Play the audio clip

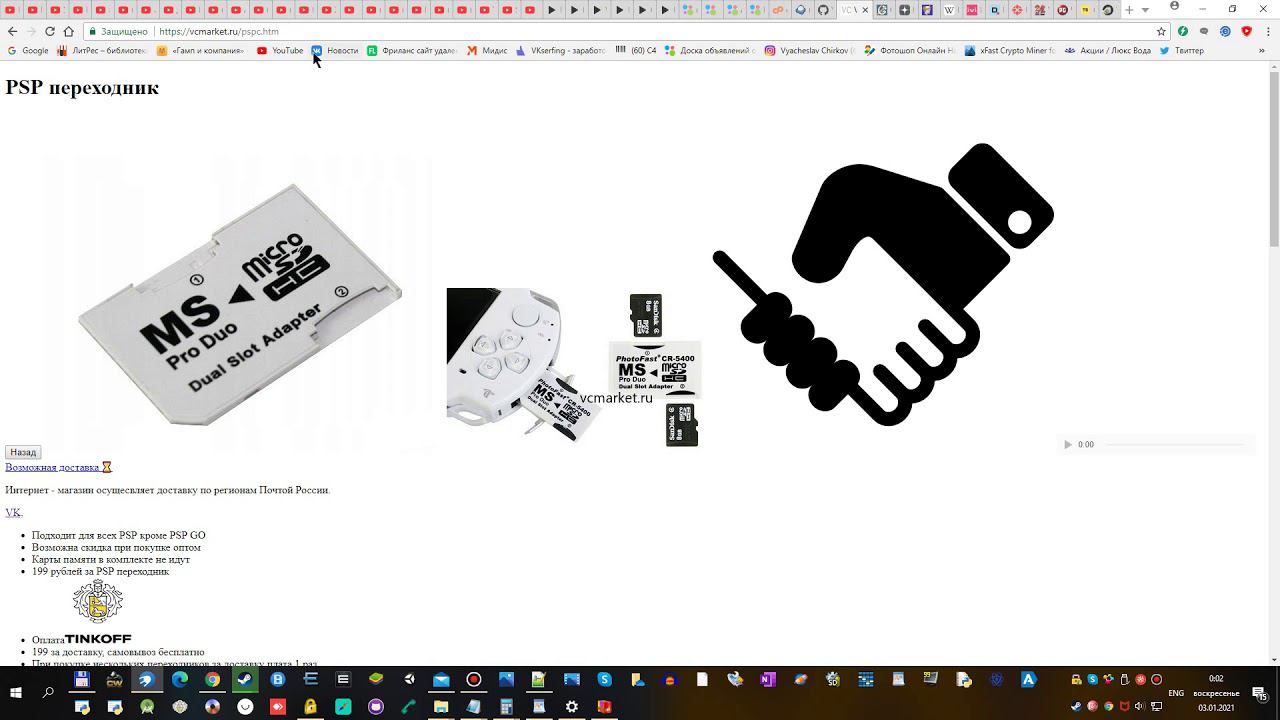[x=1068, y=444]
